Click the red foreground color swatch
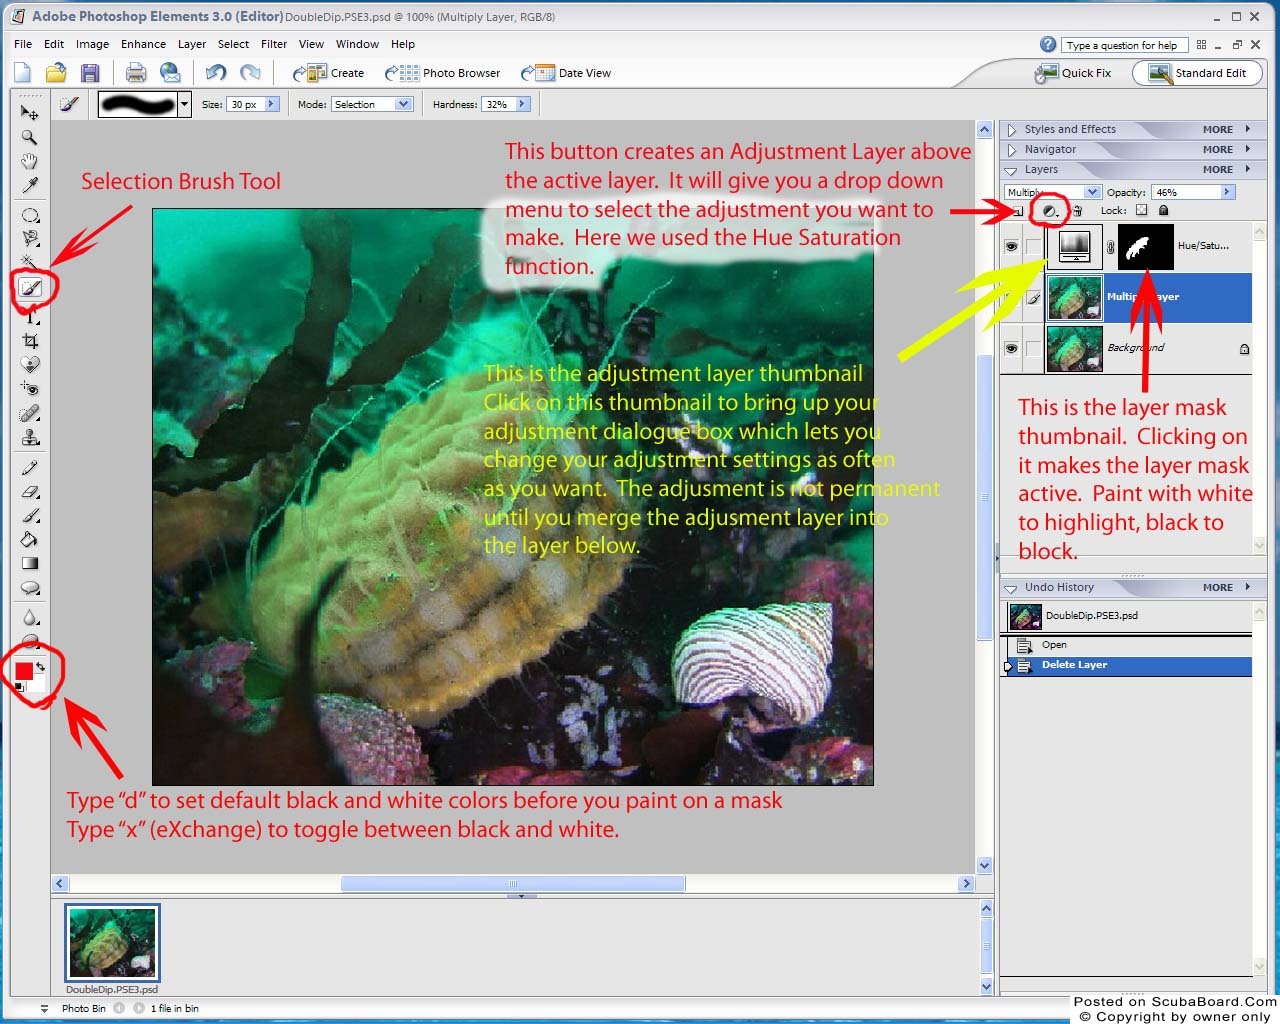 click(x=23, y=670)
